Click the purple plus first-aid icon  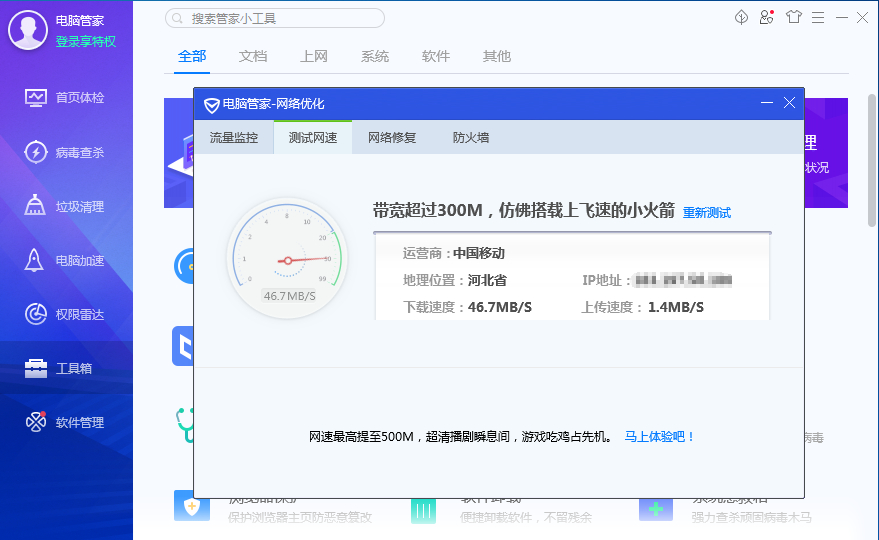[656, 509]
